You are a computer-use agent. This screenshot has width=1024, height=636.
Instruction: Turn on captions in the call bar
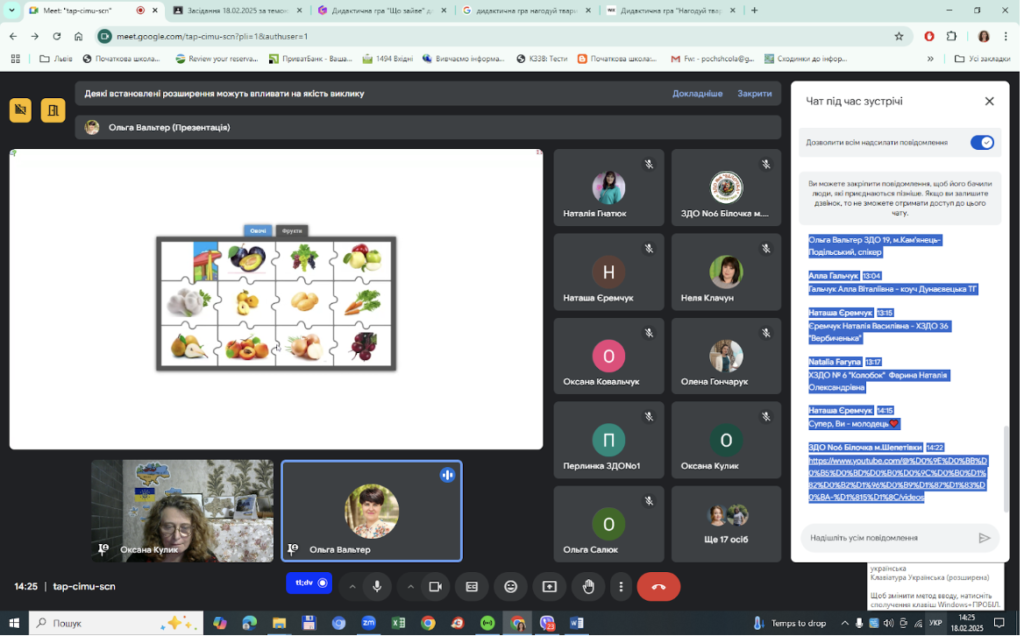coord(472,587)
